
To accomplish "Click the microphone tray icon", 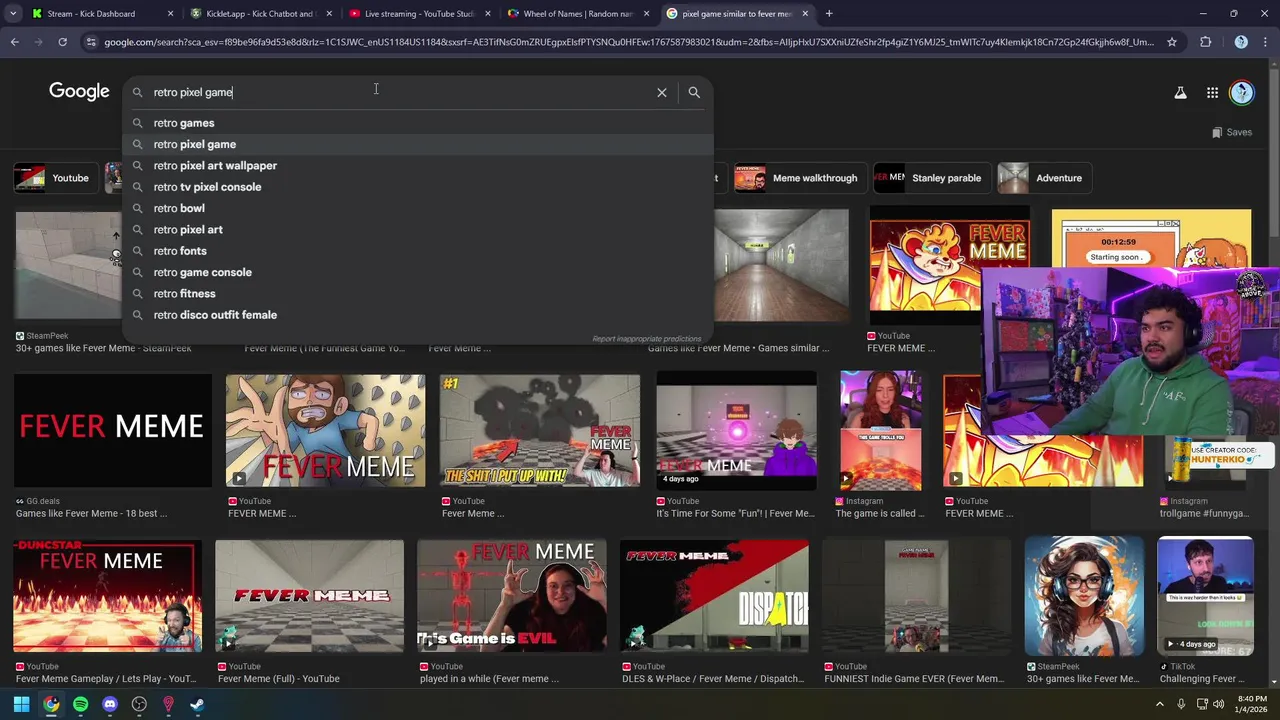I will (1181, 704).
